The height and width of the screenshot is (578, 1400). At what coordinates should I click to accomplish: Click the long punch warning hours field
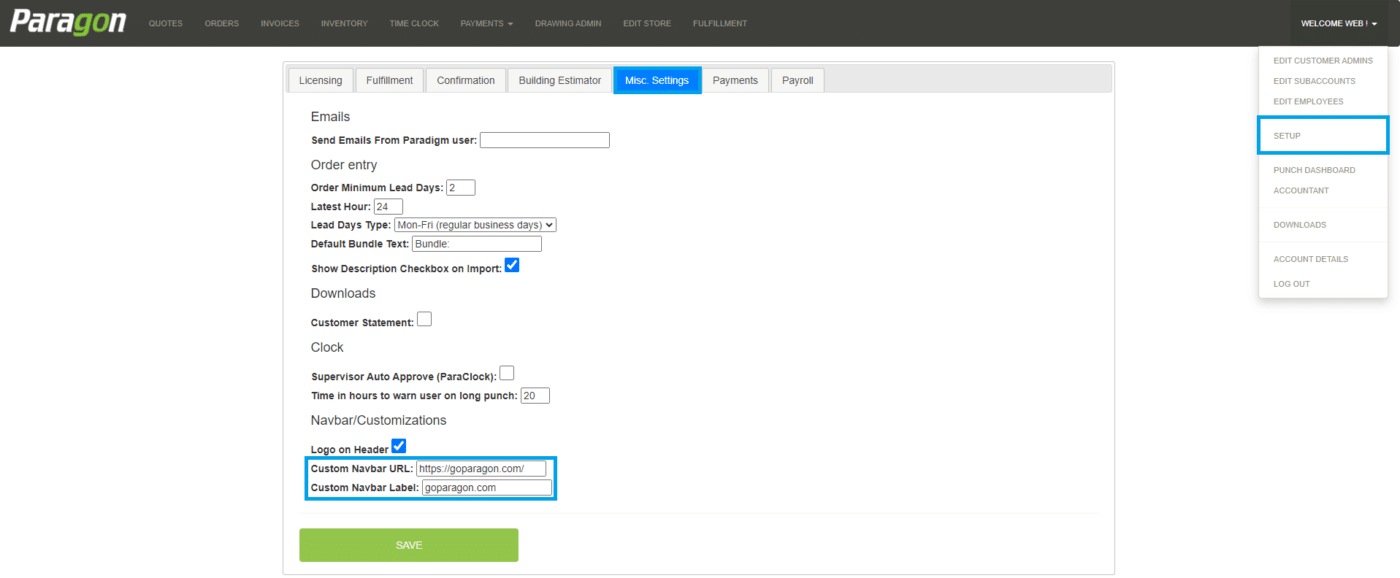[535, 396]
